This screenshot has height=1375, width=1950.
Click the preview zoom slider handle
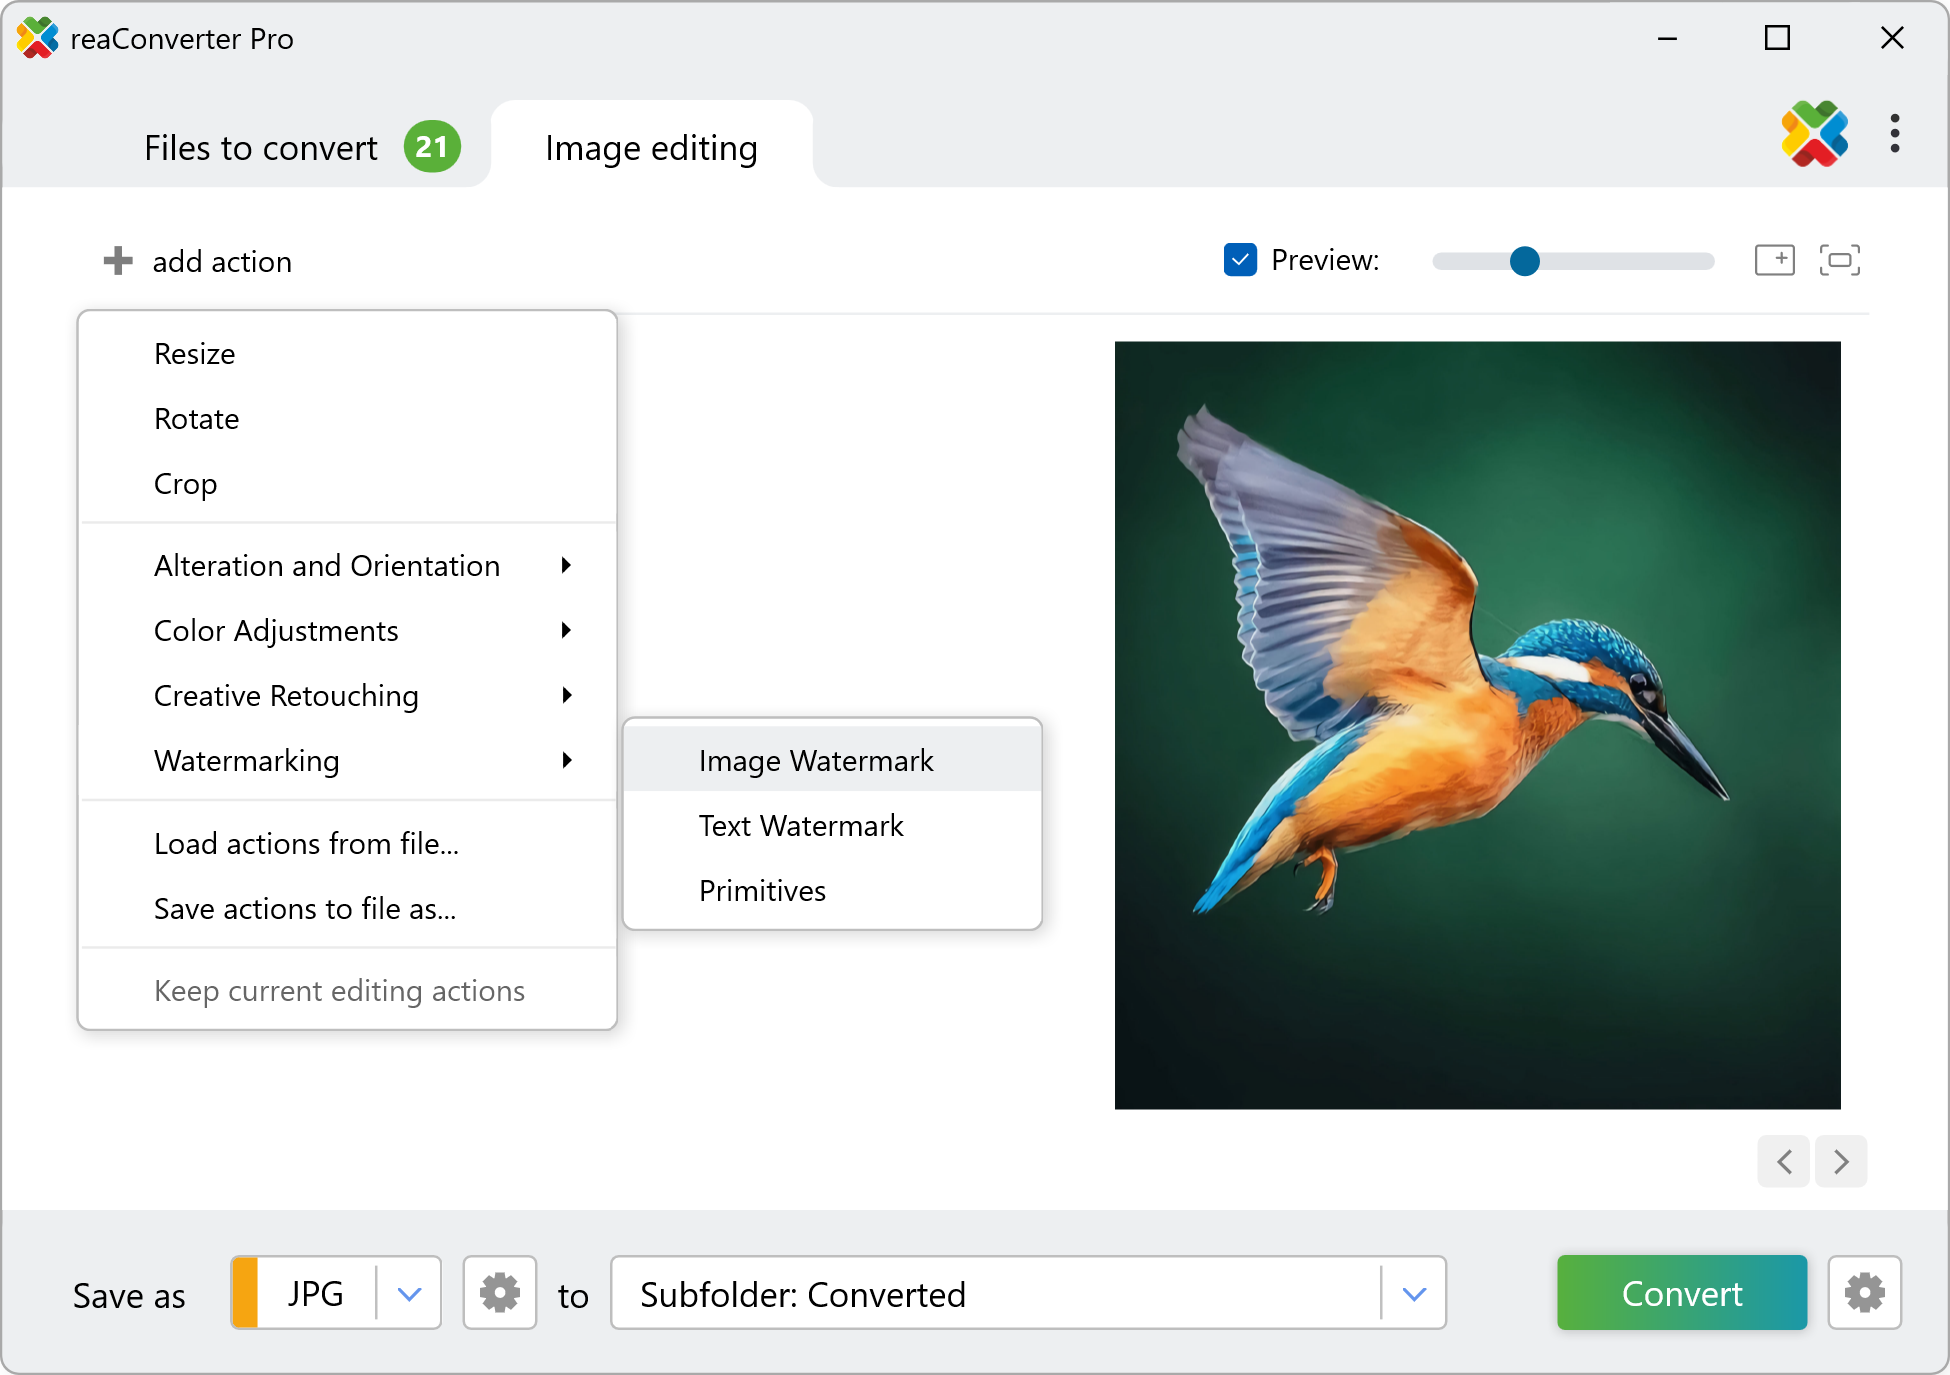[1524, 261]
